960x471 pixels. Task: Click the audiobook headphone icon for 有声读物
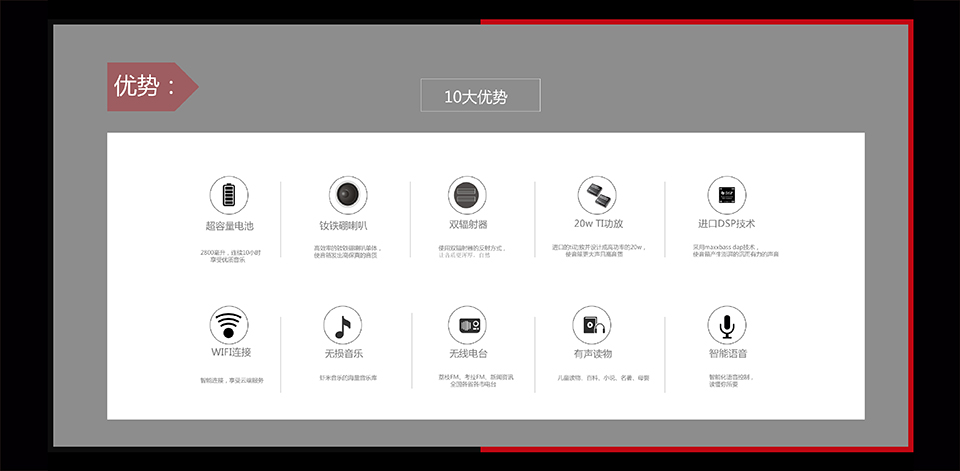[x=592, y=325]
